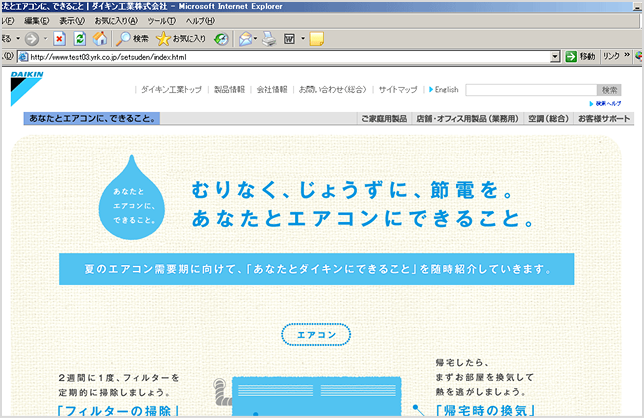Open the ツール(T) menu
This screenshot has width=644, height=418.
tap(161, 21)
